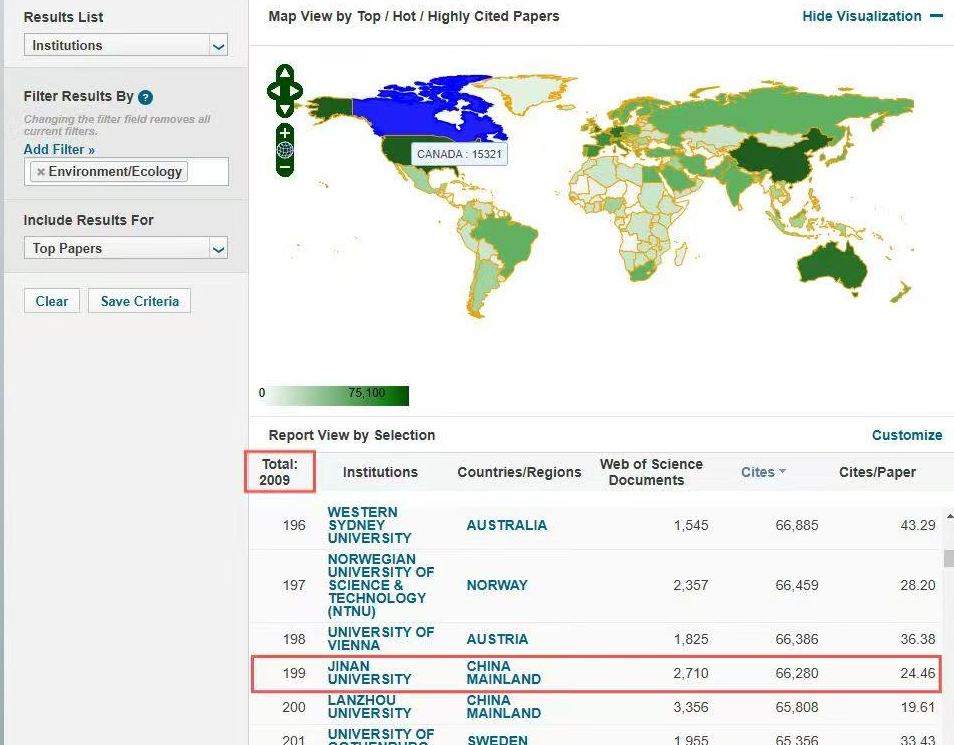
Task: Open the Include Results For Top Papers dropdown
Action: [x=126, y=248]
